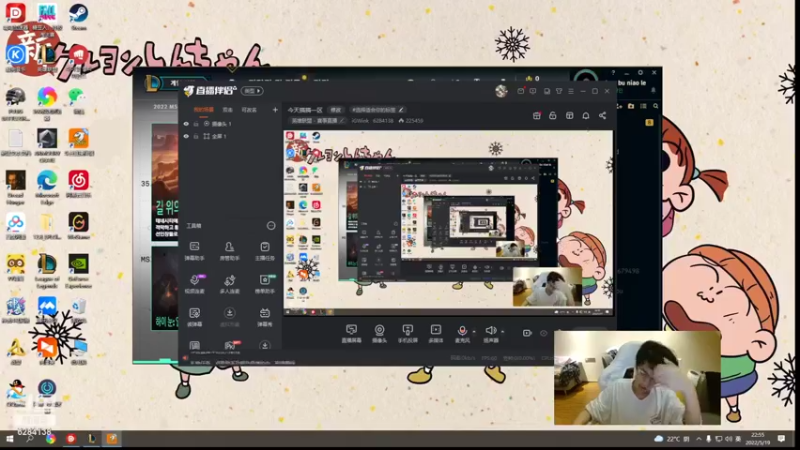Open the notifications bell above the preview
The width and height of the screenshot is (800, 450).
tap(586, 116)
